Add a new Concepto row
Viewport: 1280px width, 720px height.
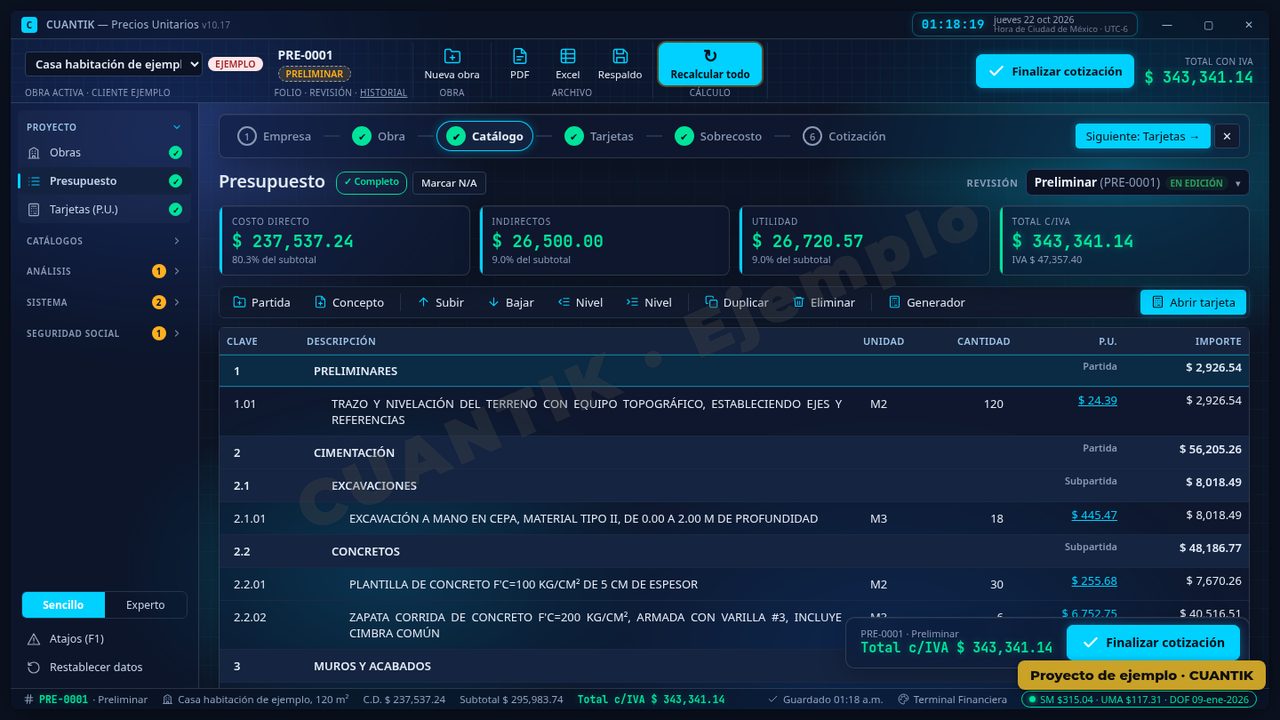coord(349,302)
